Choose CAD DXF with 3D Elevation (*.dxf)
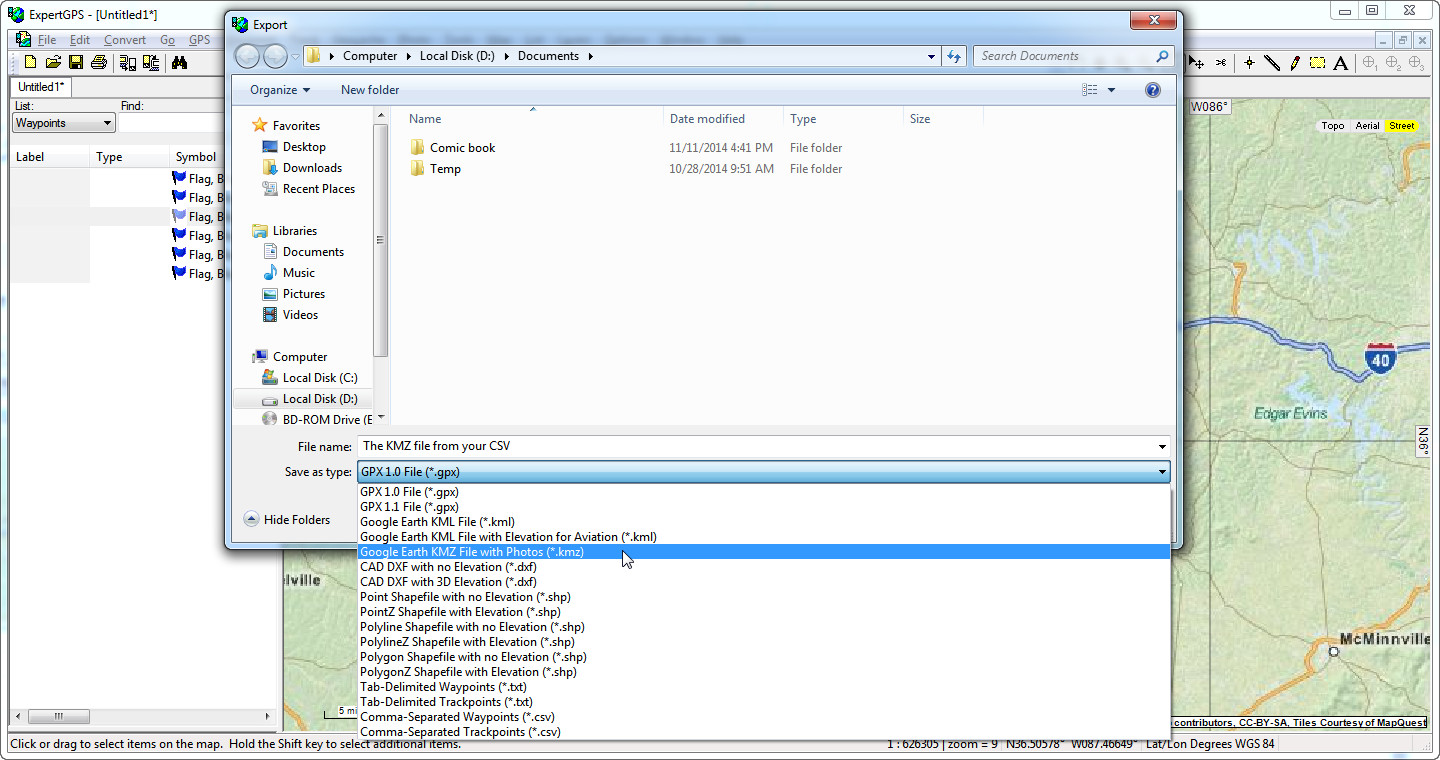The image size is (1440, 760). tap(764, 582)
